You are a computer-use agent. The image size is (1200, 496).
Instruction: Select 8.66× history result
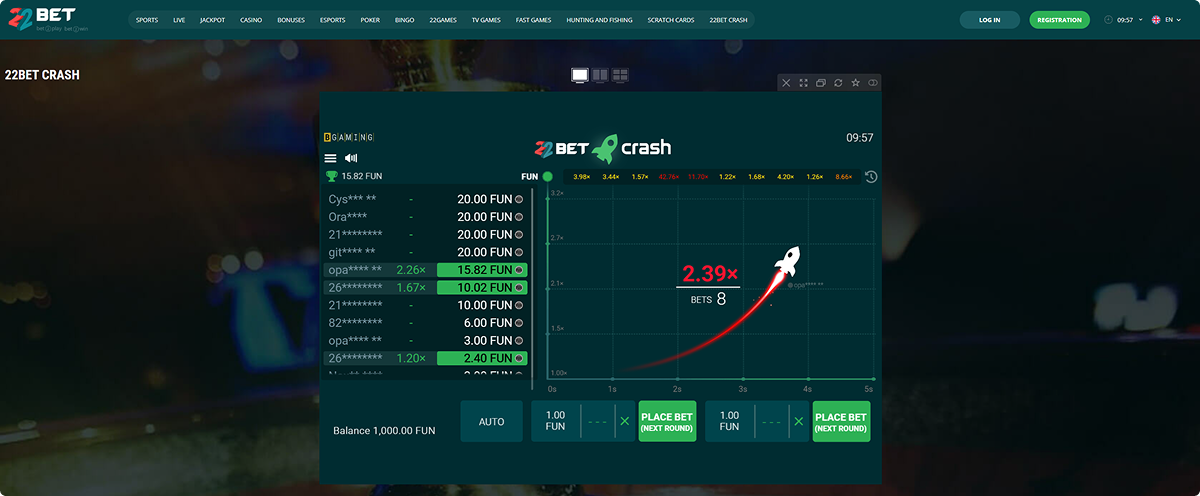tap(844, 177)
